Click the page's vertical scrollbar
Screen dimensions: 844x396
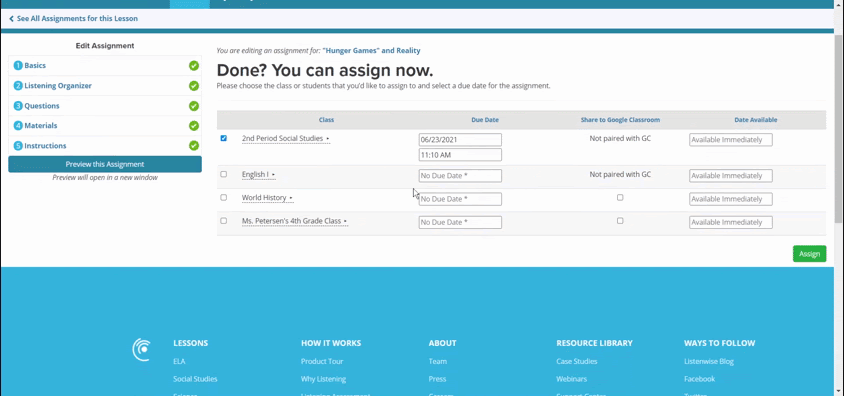839,129
